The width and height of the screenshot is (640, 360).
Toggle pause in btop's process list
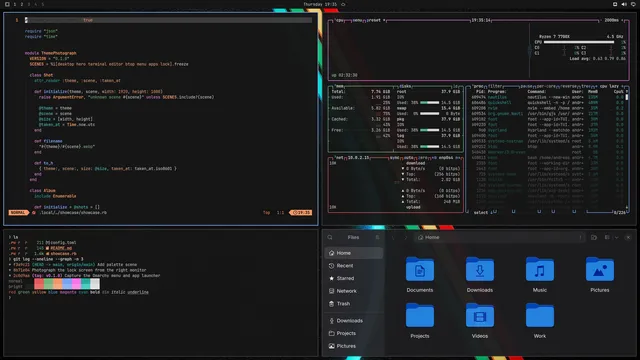pos(526,87)
